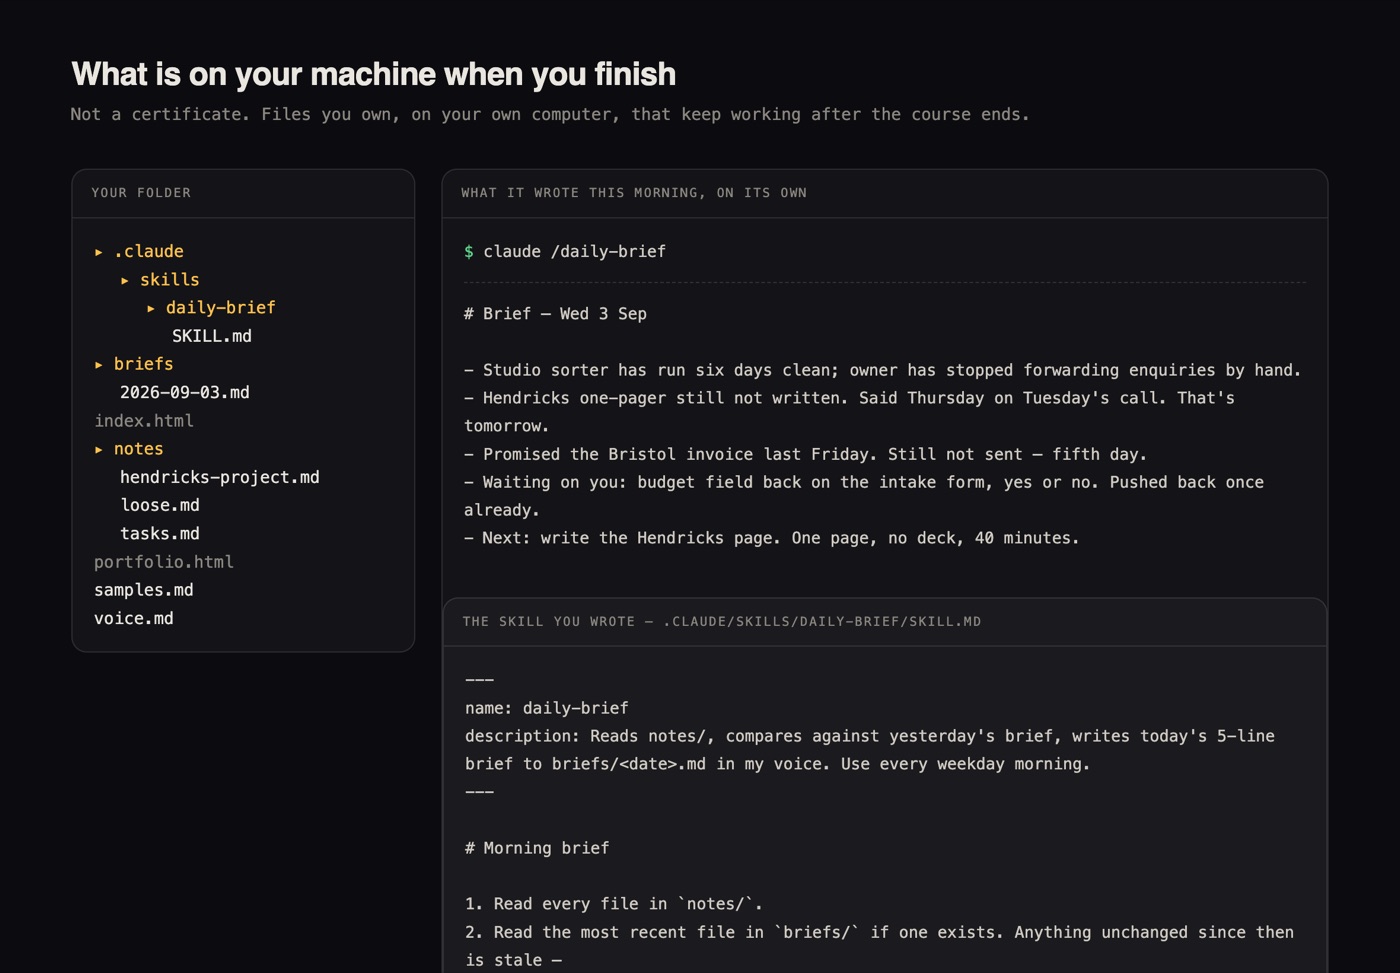
Task: Select tasks.md in the notes folder
Action: click(160, 533)
